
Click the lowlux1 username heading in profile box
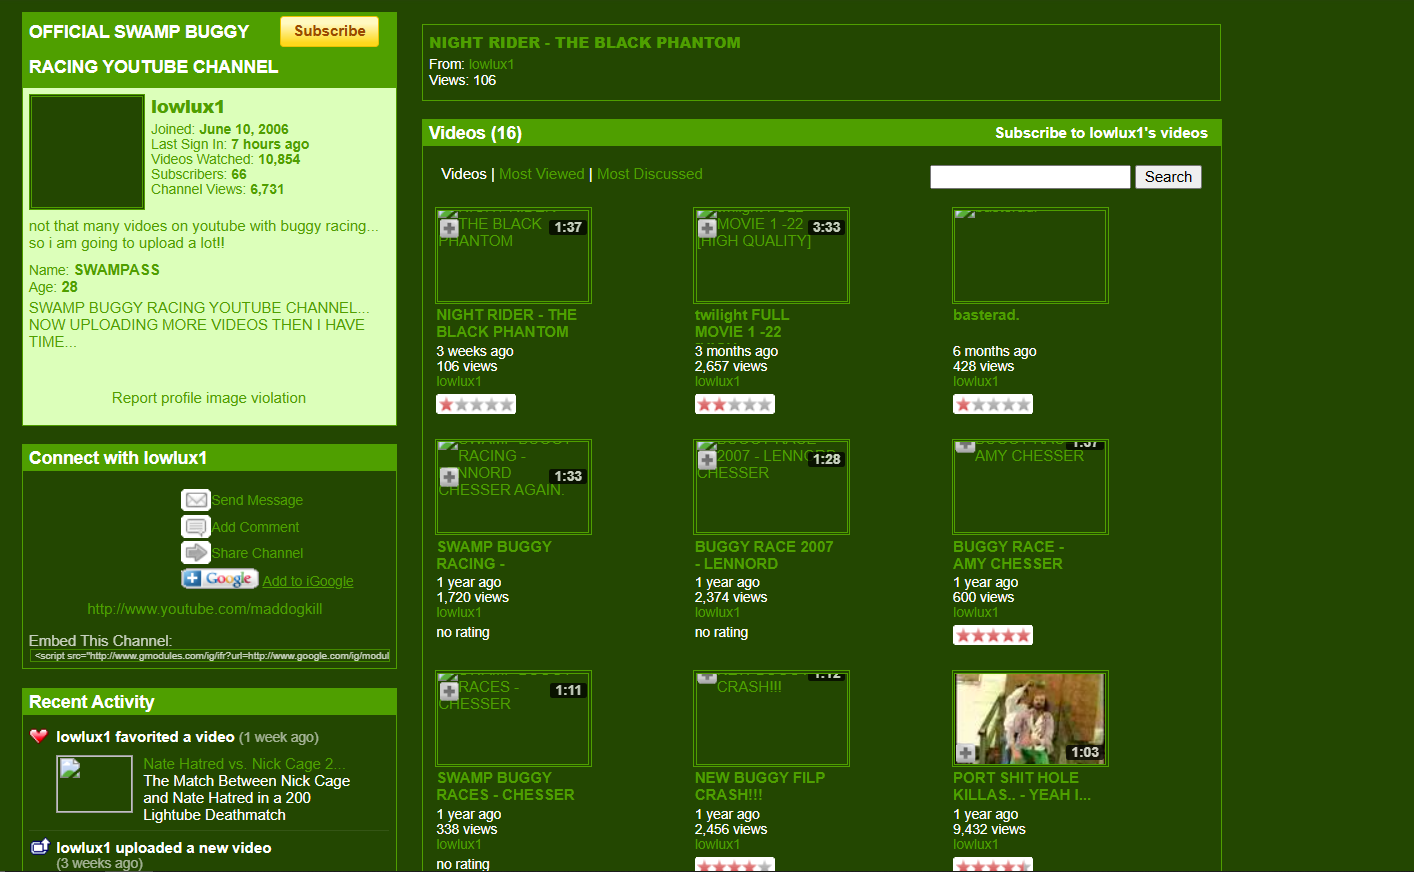pyautogui.click(x=188, y=107)
